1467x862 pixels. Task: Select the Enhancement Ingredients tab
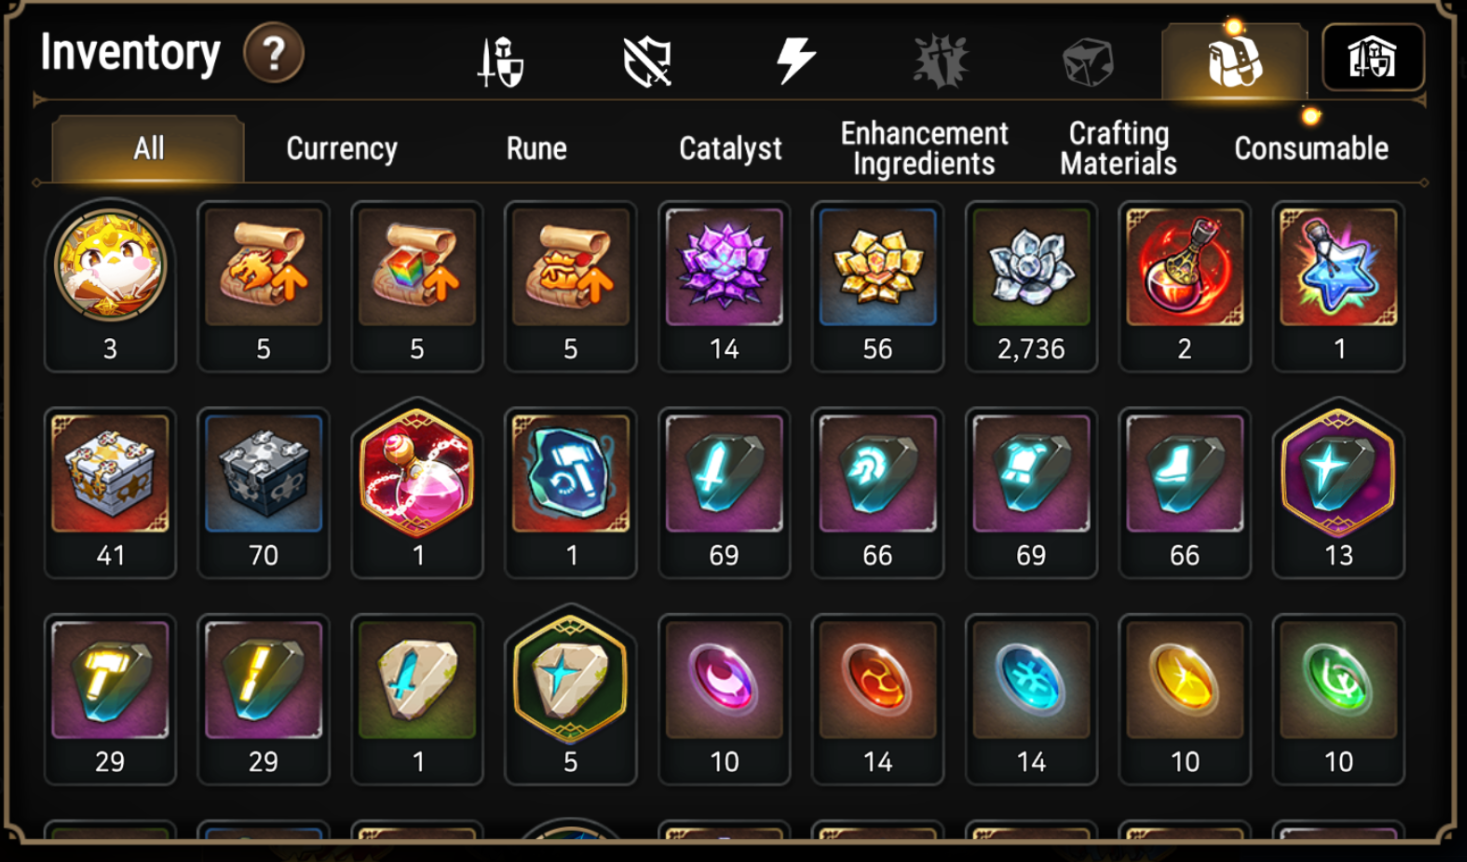point(924,149)
